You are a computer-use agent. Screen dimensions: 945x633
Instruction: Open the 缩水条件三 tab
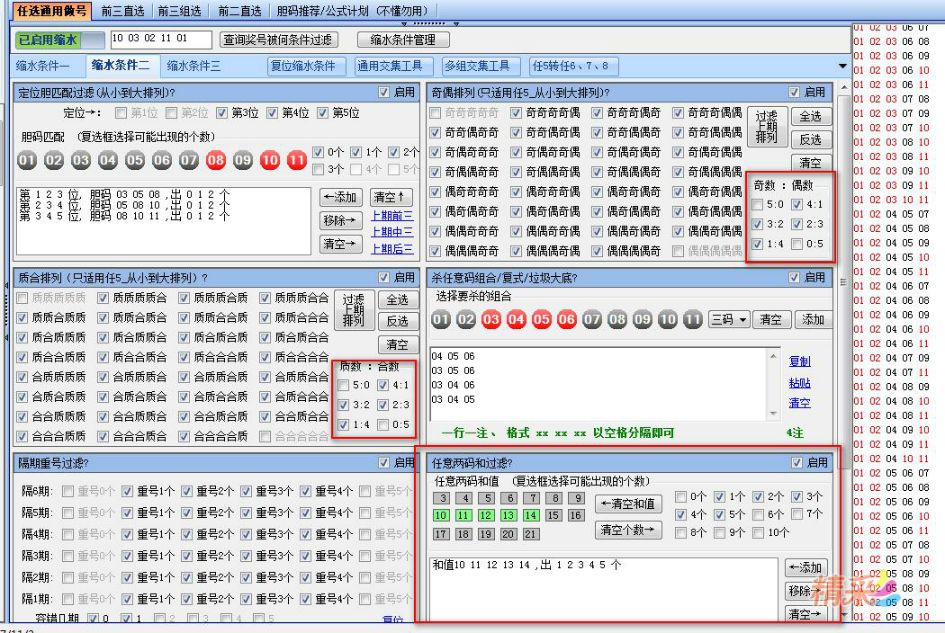tap(194, 66)
